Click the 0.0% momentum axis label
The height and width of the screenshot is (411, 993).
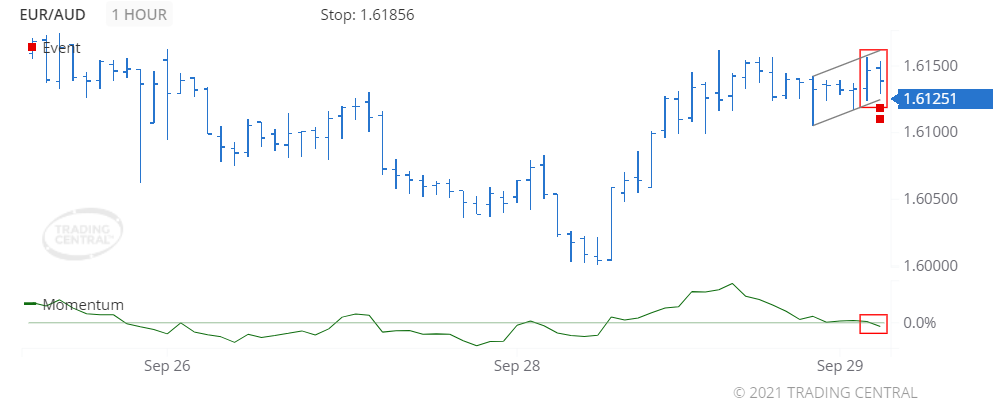921,323
